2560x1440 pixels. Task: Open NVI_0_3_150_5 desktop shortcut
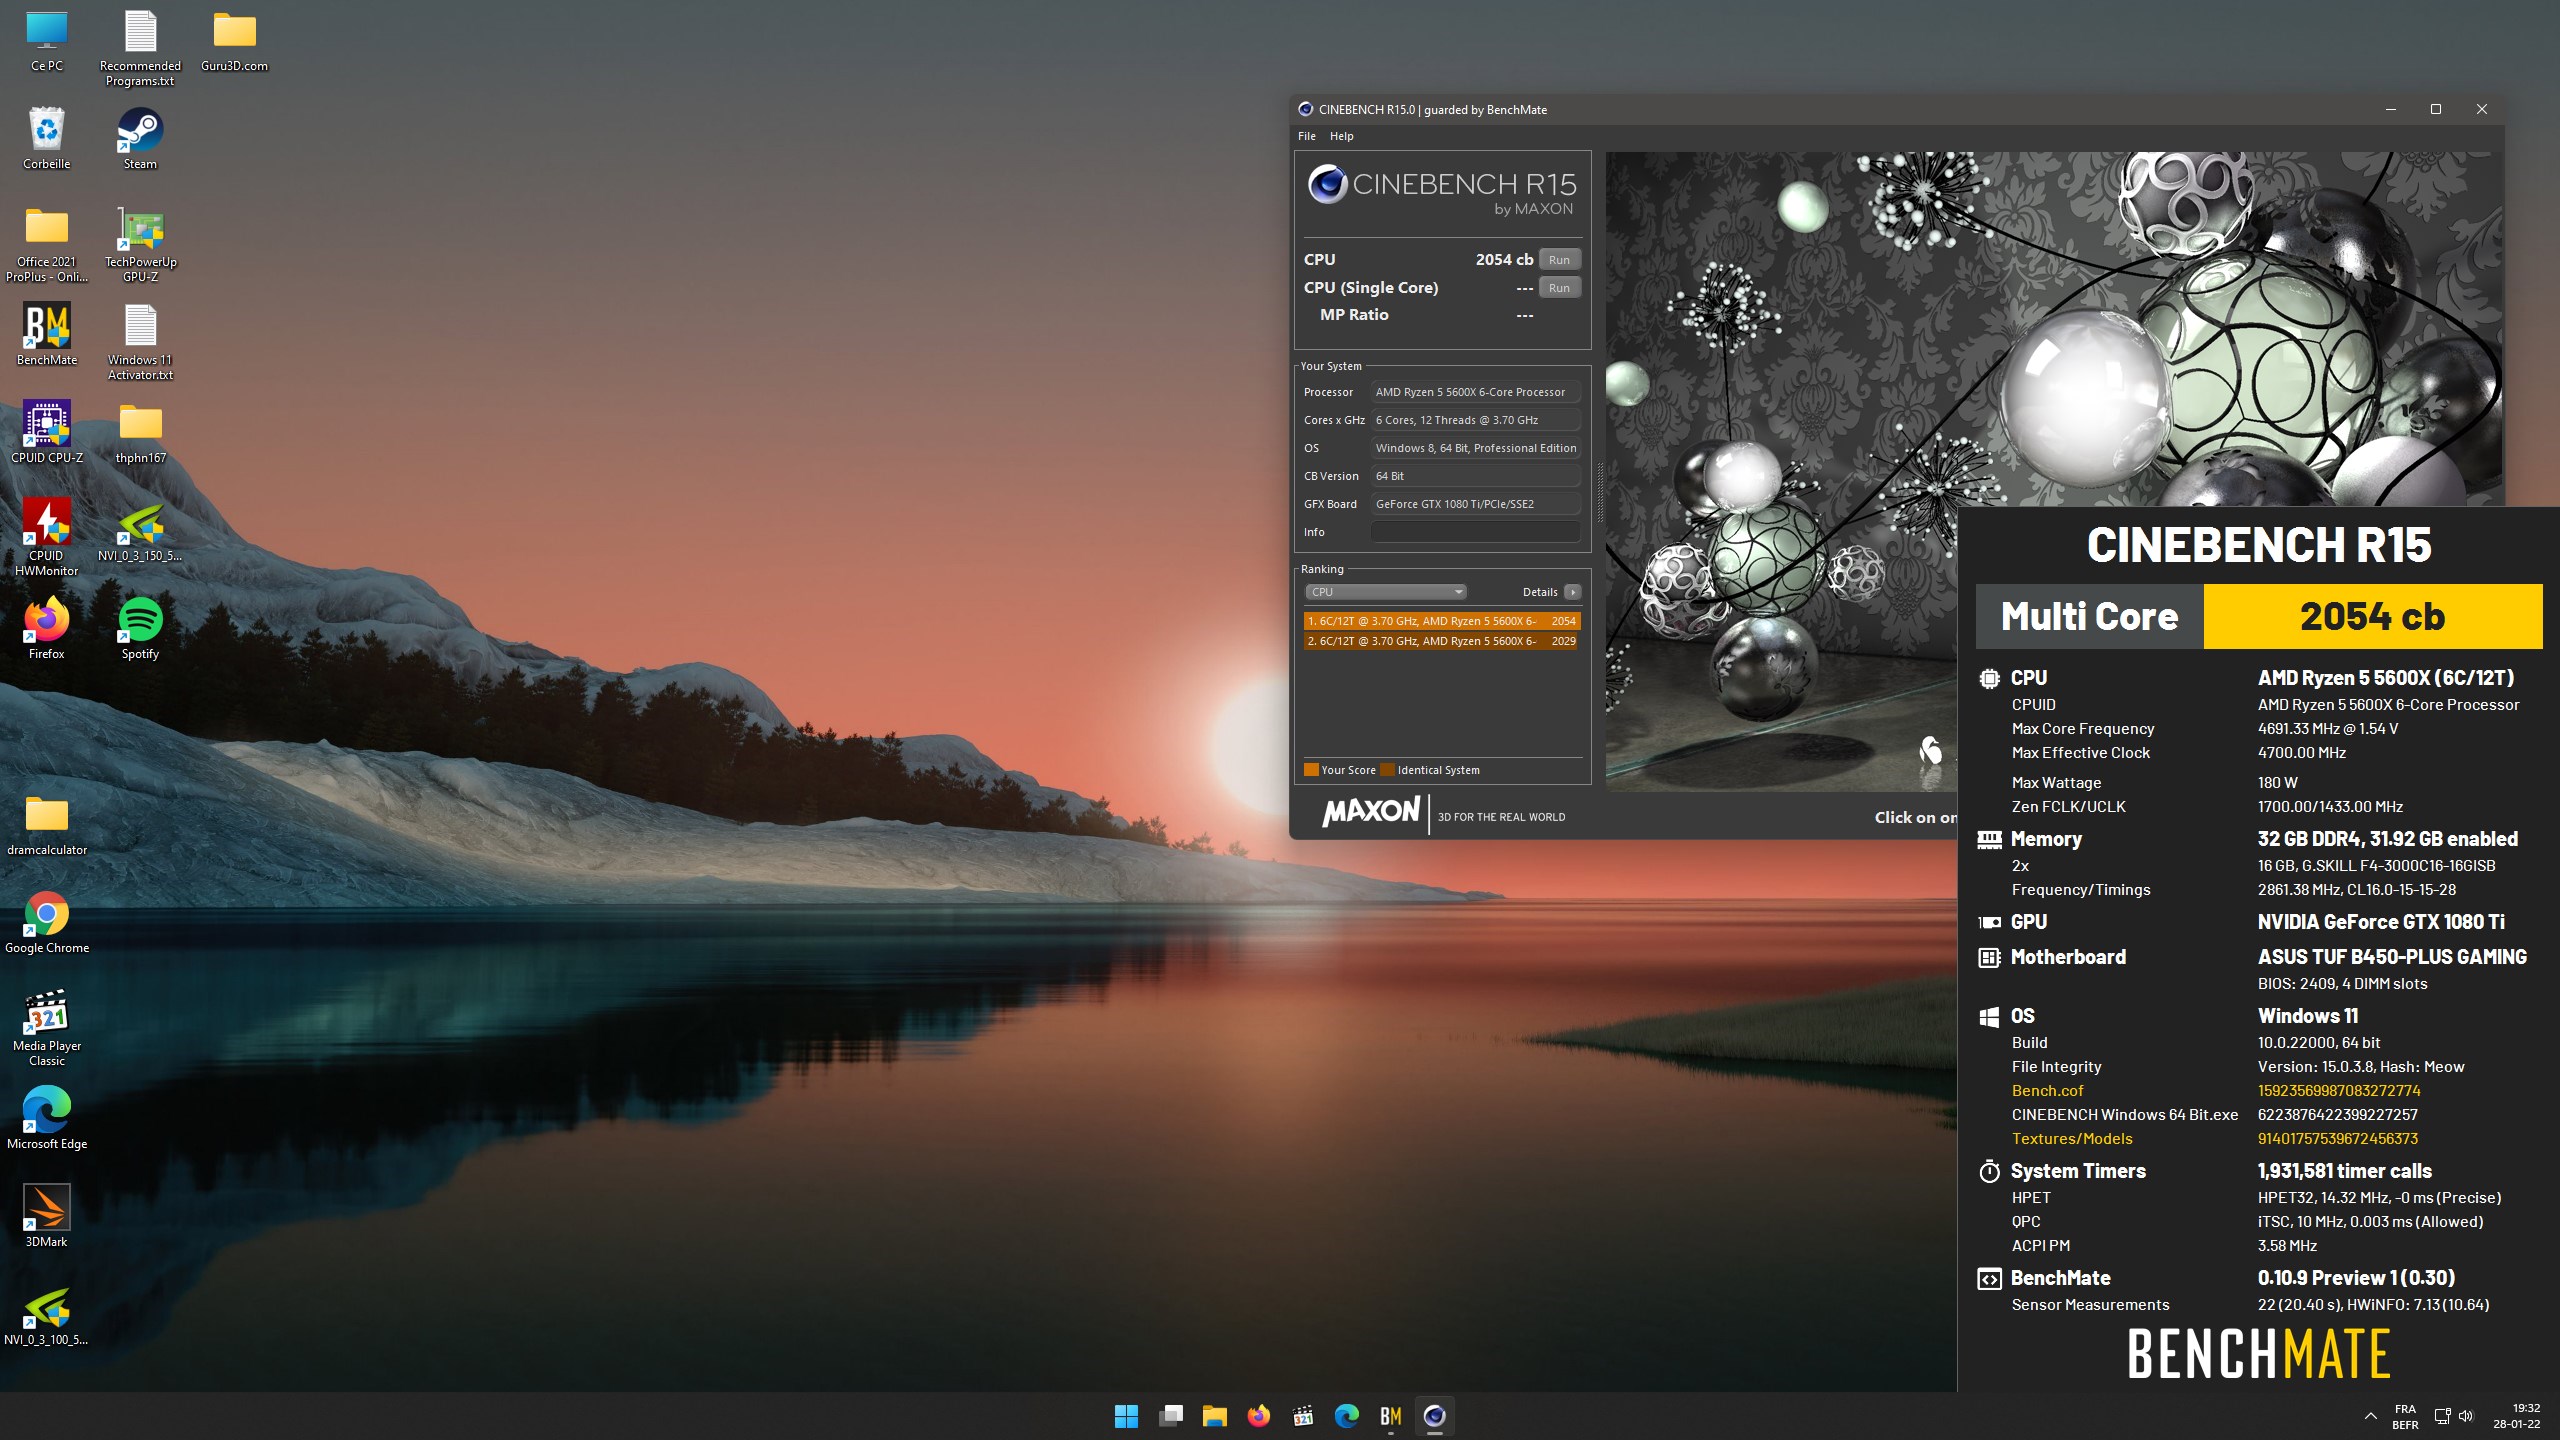pos(140,530)
